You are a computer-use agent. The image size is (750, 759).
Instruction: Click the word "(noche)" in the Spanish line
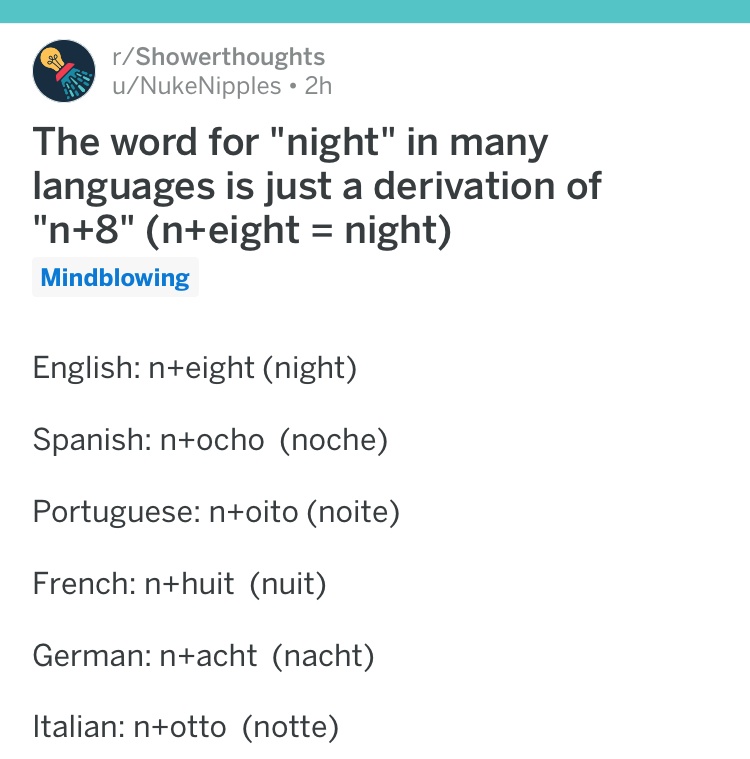pyautogui.click(x=334, y=440)
